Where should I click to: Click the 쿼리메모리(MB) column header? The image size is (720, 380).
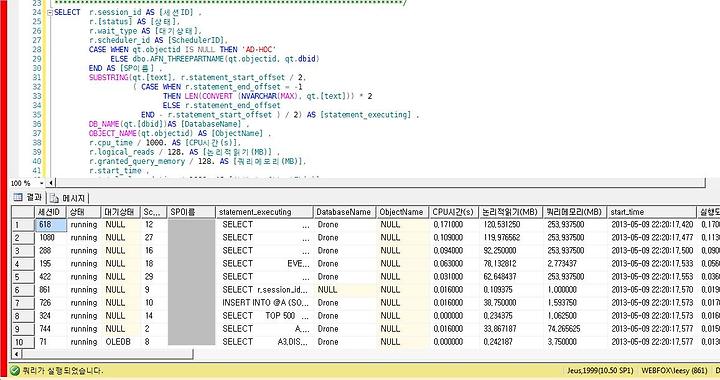[x=574, y=212]
